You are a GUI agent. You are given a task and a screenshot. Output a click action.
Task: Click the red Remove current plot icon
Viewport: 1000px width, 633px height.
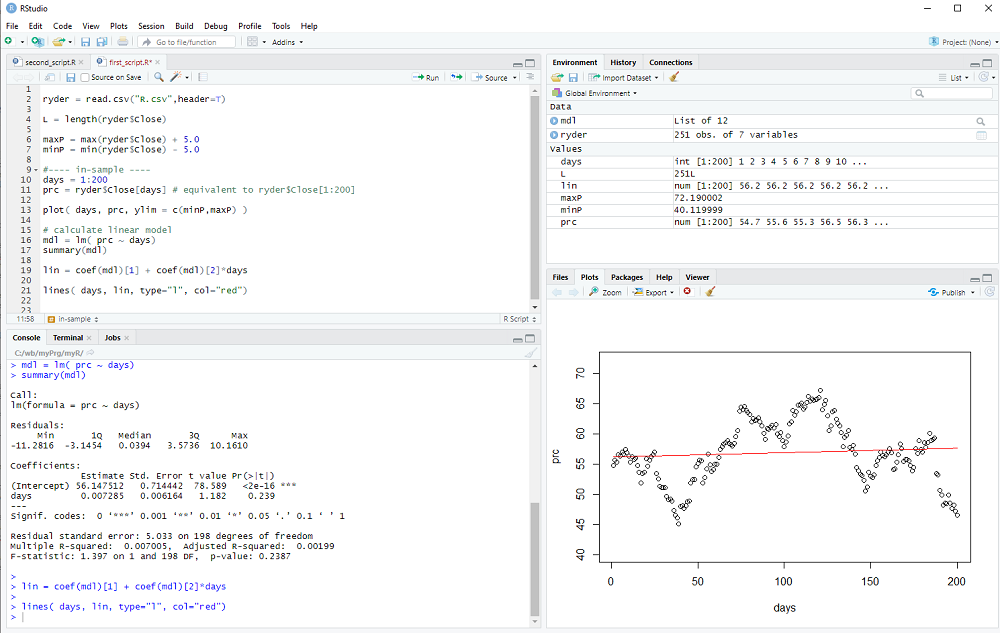click(x=688, y=291)
